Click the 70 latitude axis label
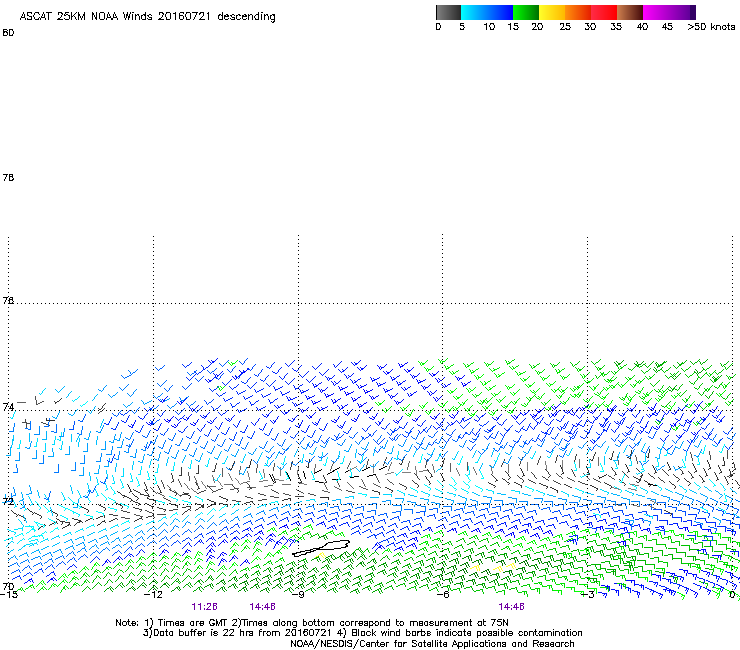The height and width of the screenshot is (650, 740). pos(8,586)
